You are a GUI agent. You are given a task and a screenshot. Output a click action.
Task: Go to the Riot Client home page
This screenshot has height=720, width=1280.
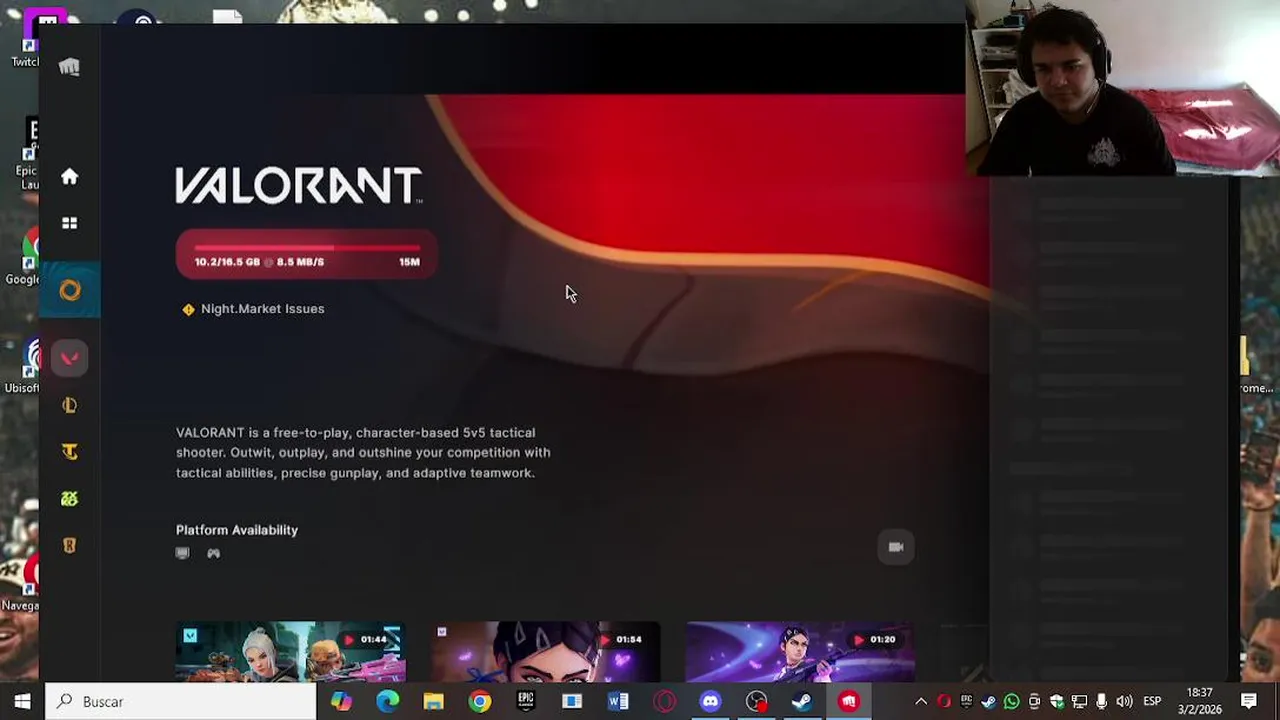(x=69, y=177)
